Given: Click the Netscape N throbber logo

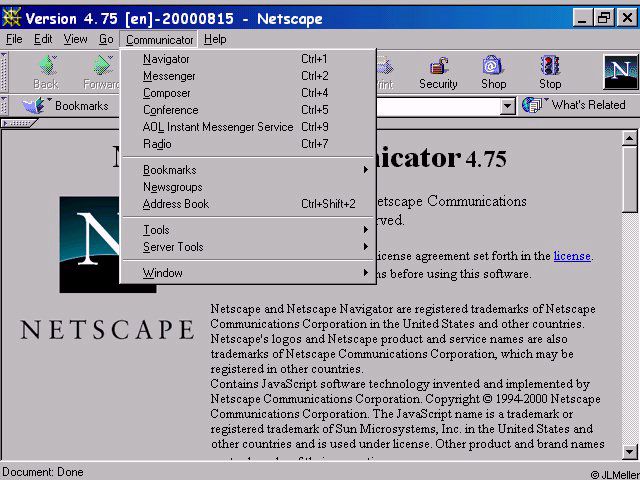Looking at the screenshot, I should pyautogui.click(x=620, y=72).
